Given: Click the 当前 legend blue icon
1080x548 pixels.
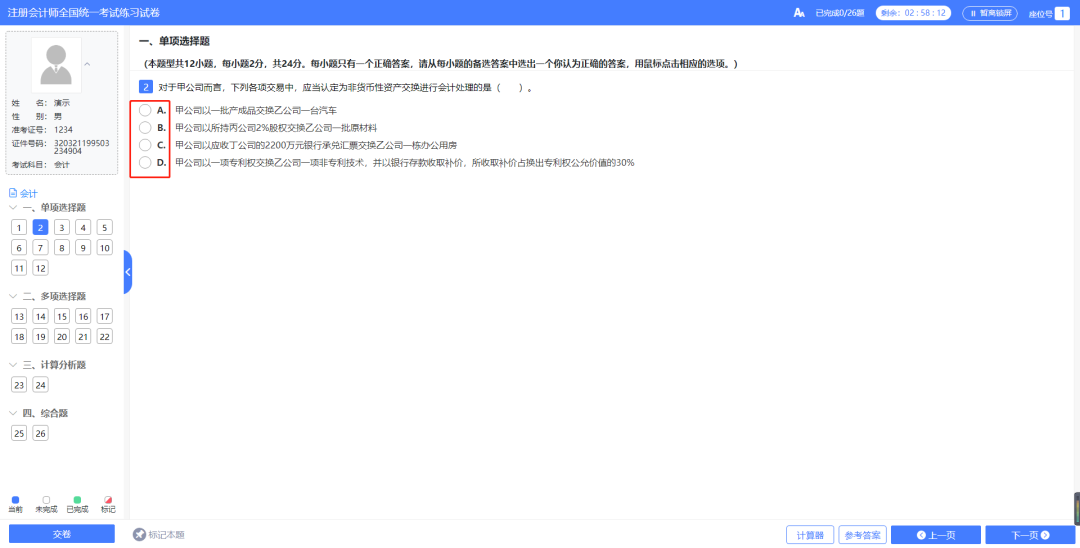Looking at the screenshot, I should tap(15, 500).
